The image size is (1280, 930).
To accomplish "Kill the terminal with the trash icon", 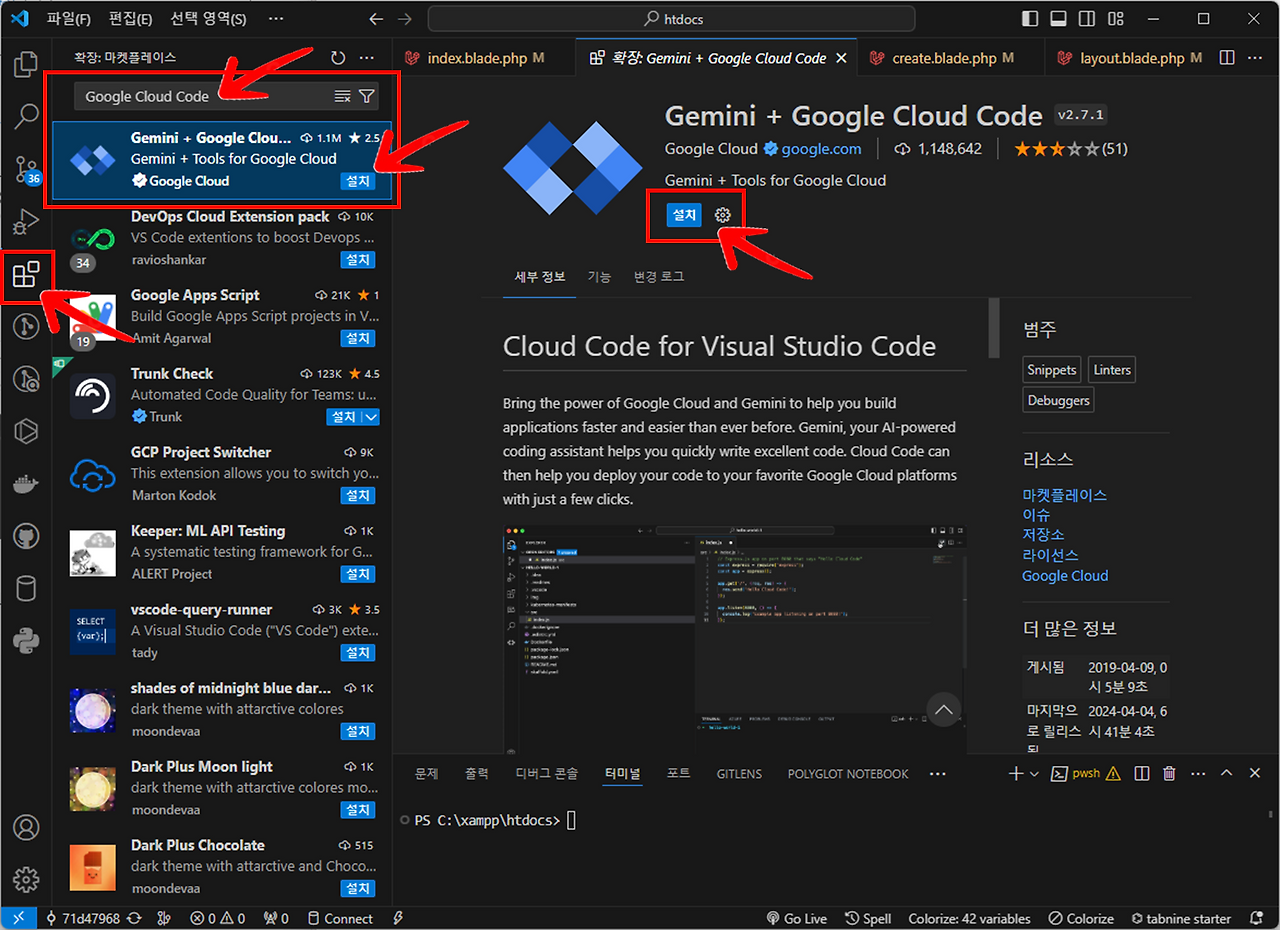I will tap(1168, 773).
